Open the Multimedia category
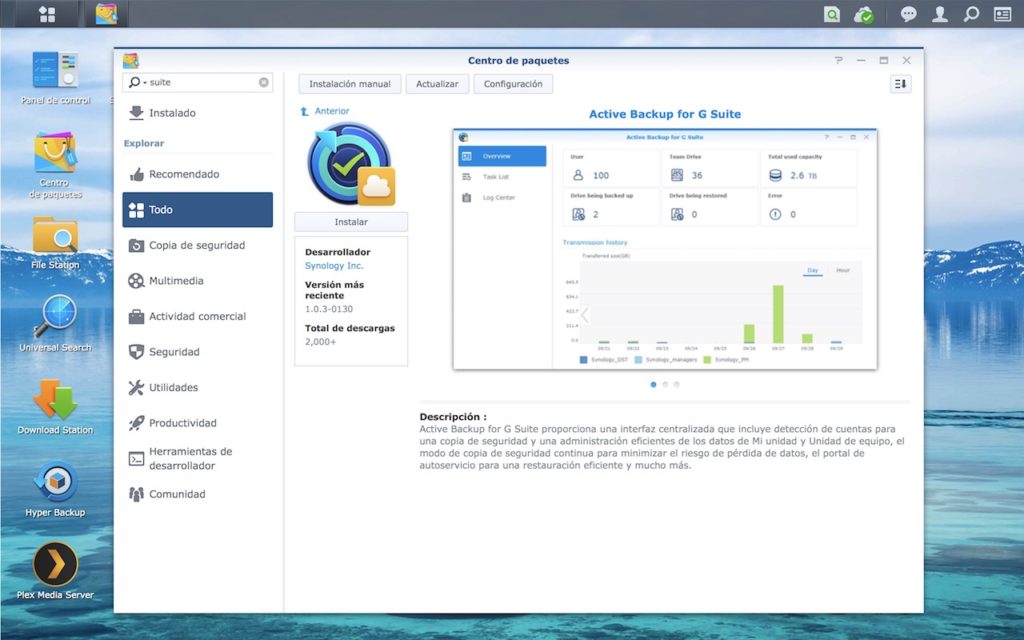 point(197,281)
